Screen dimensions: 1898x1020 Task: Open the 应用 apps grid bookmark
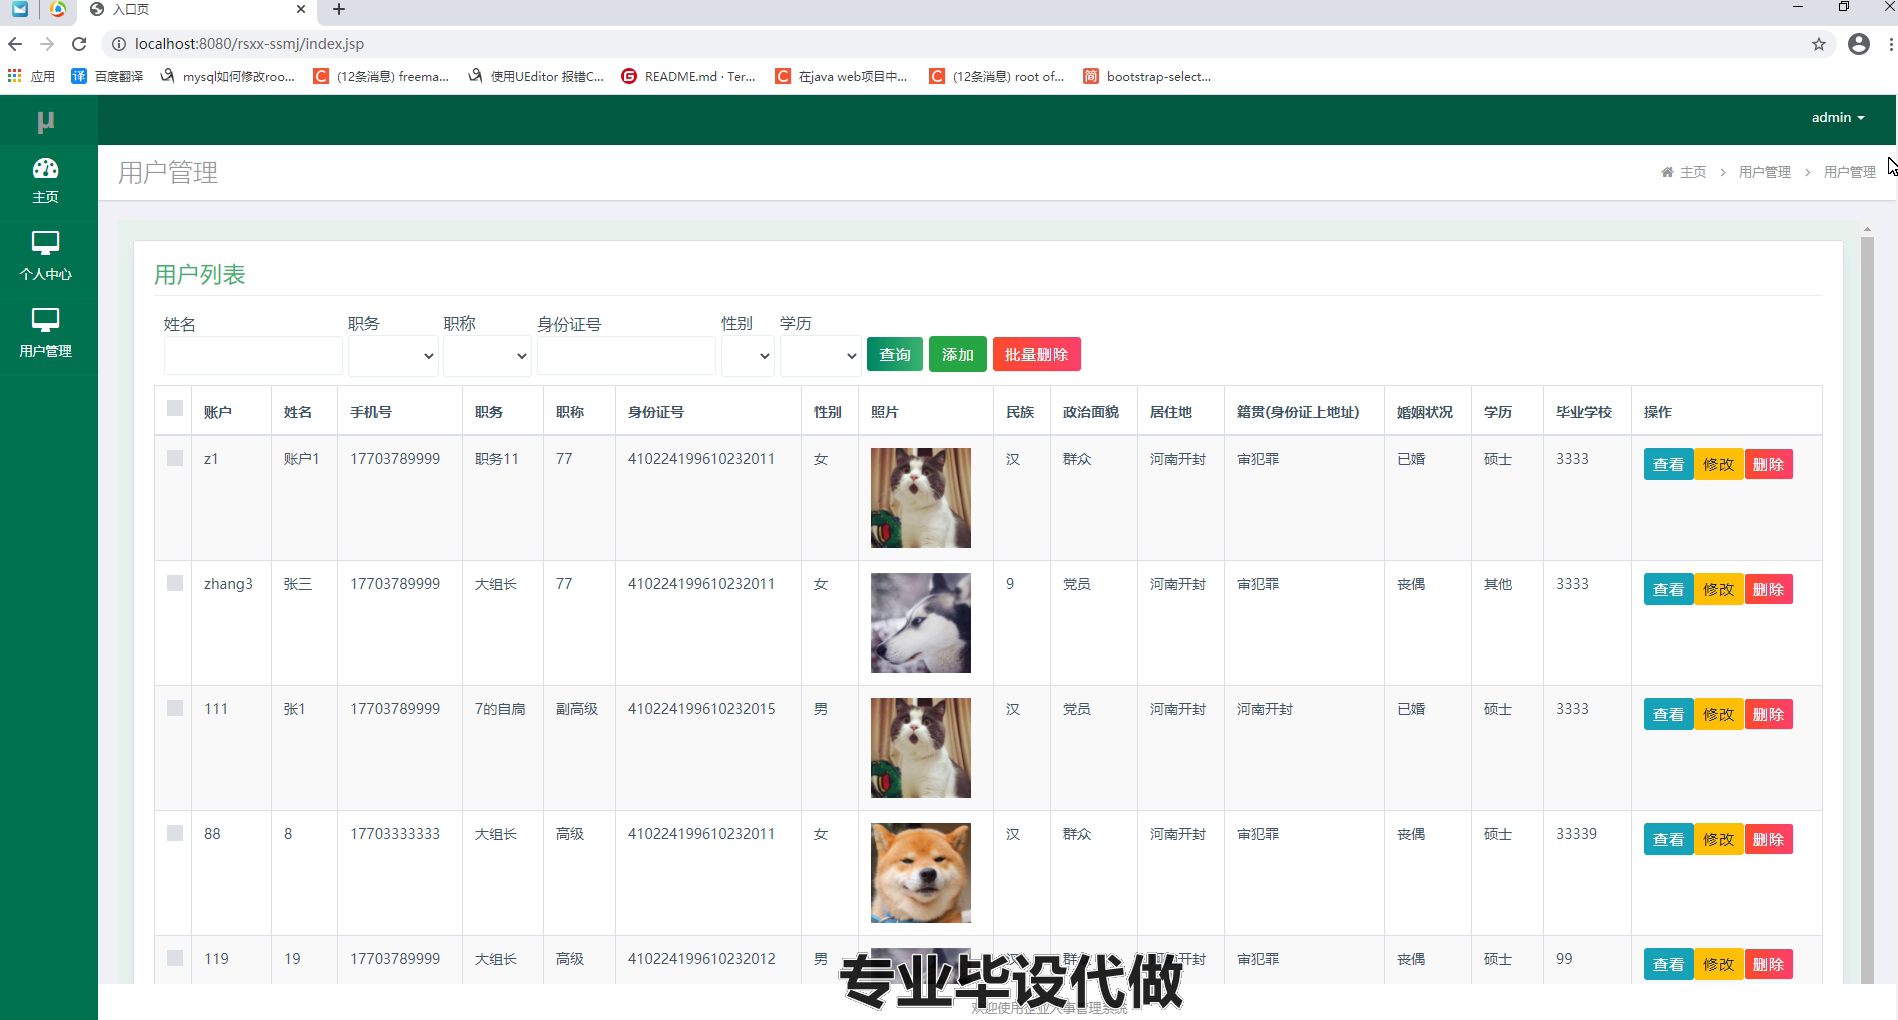coord(31,76)
